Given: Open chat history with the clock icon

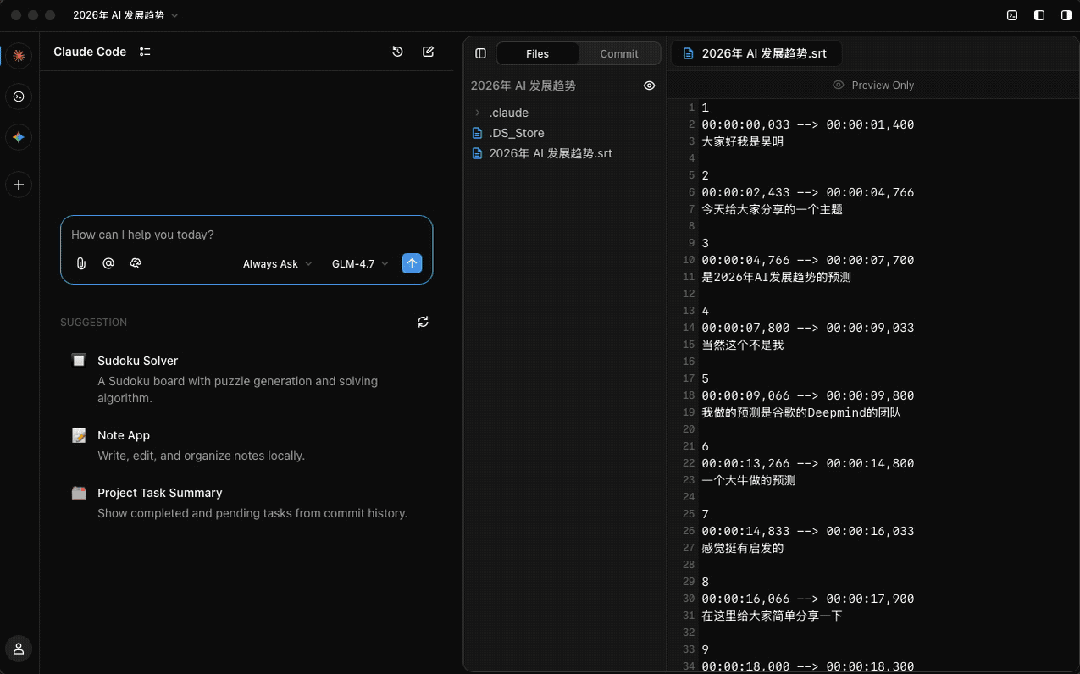Looking at the screenshot, I should [x=397, y=52].
